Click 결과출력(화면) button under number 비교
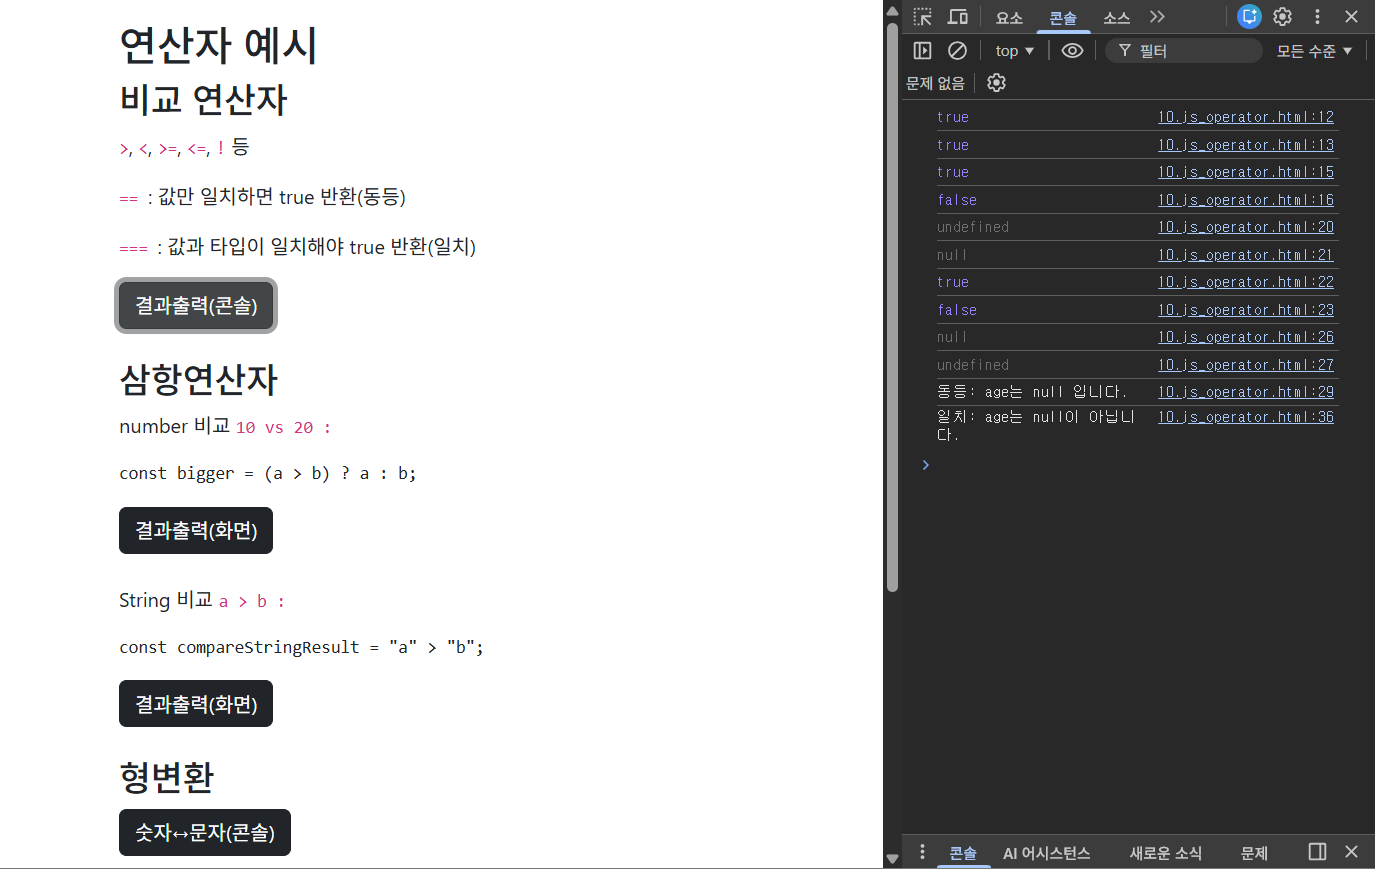Screen dimensions: 1375x869 (196, 530)
